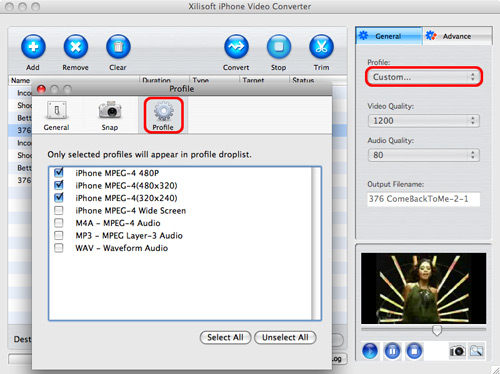This screenshot has width=500, height=374.
Task: Click the Unselect All button
Action: click(x=285, y=338)
